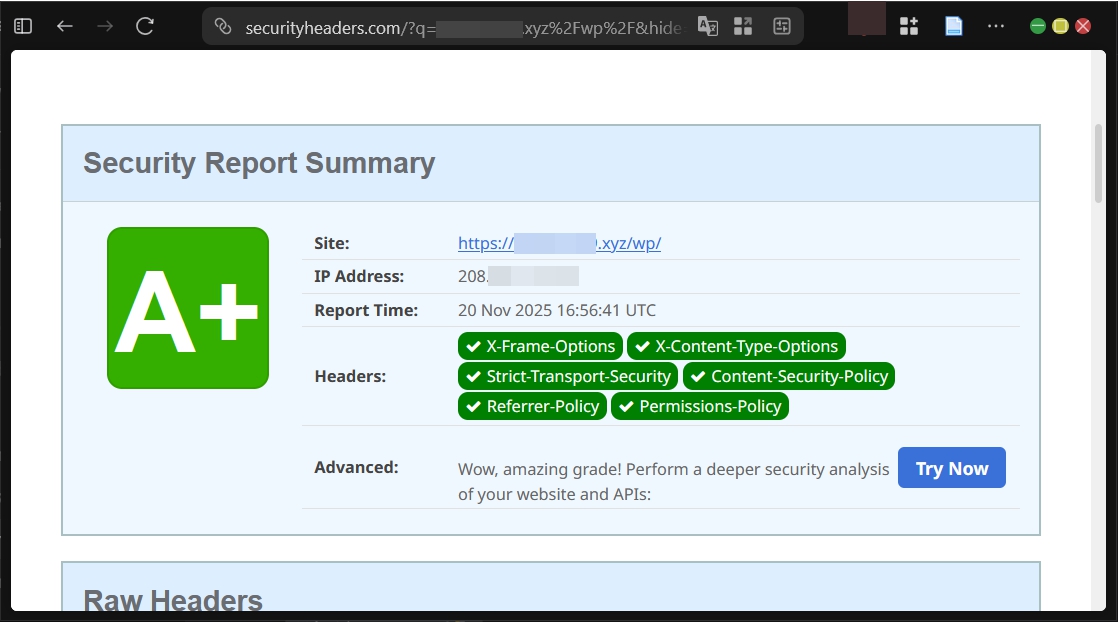This screenshot has width=1118, height=622.
Task: Click the Strict-Transport-Security badge
Action: point(567,376)
